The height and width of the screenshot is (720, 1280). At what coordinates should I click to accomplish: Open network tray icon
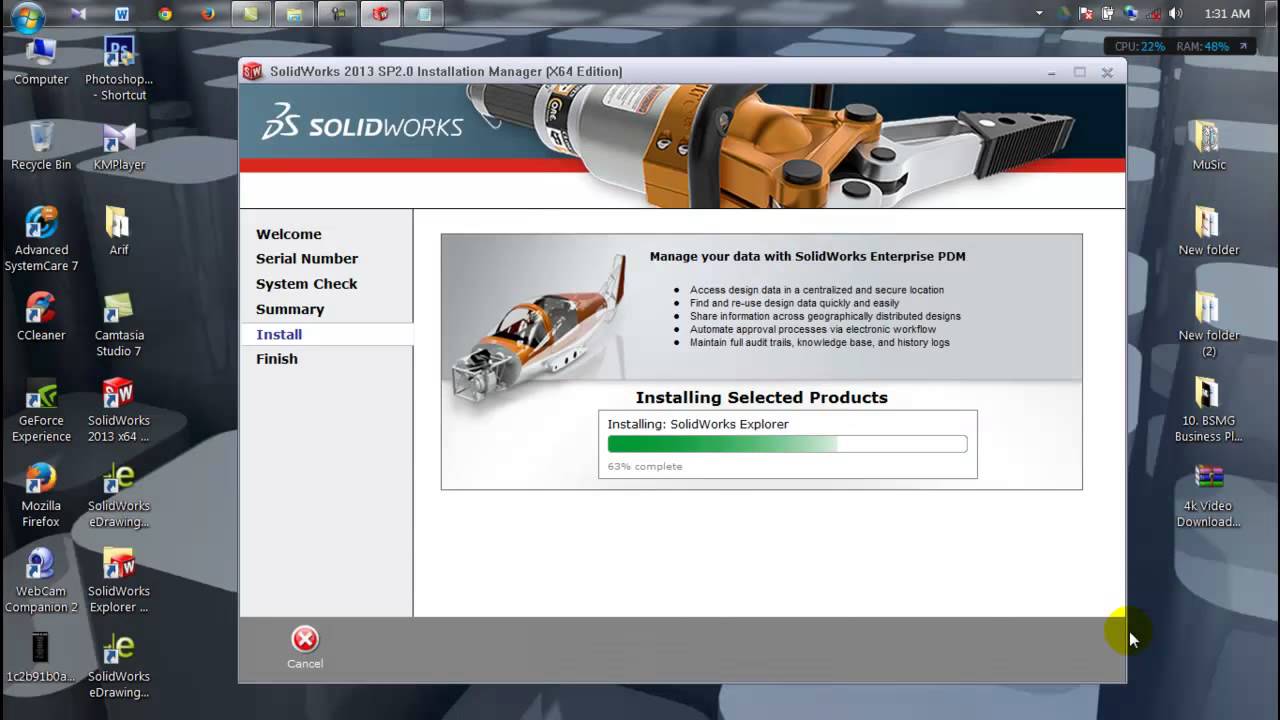[x=1131, y=13]
